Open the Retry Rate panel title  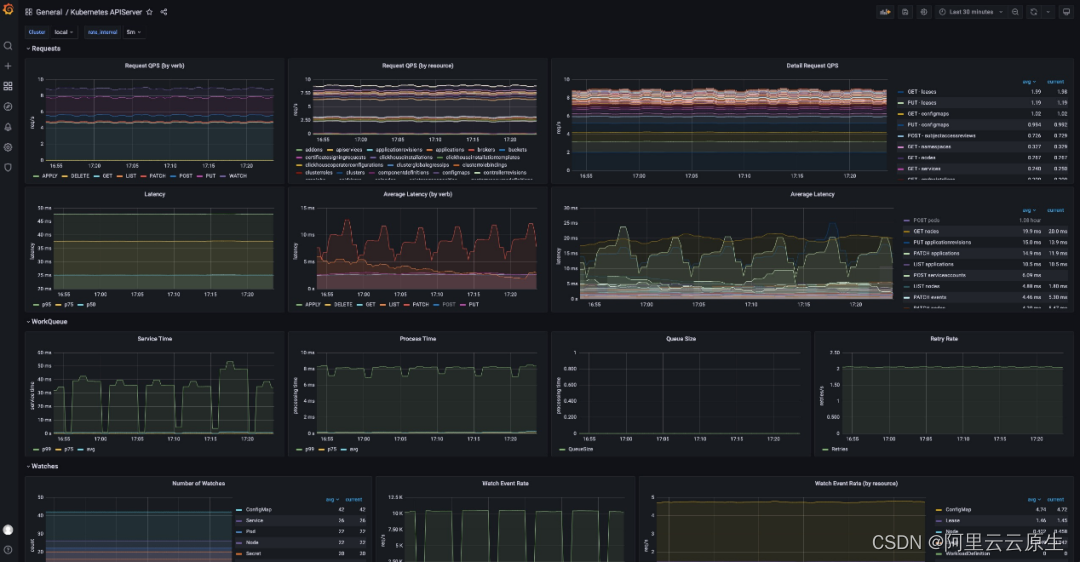[x=944, y=339]
